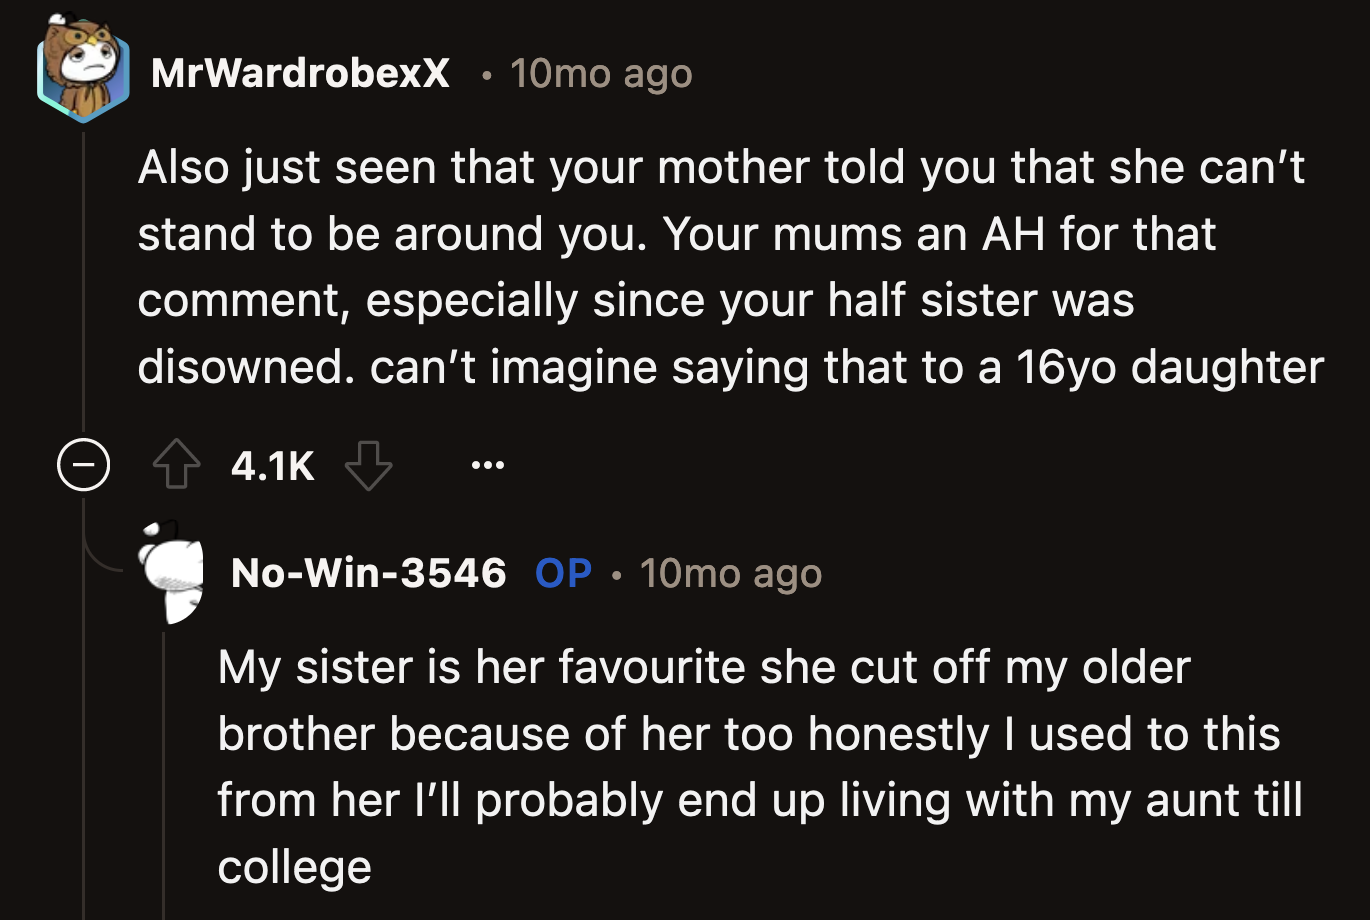Click MrWardrobexX's bolded username label
The image size is (1370, 920).
(300, 73)
